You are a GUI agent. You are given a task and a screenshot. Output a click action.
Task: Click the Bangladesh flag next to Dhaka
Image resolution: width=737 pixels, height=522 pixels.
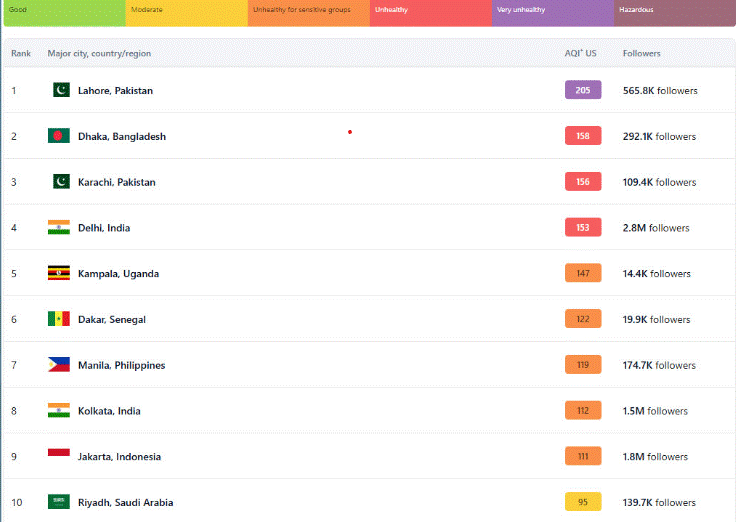coord(59,136)
